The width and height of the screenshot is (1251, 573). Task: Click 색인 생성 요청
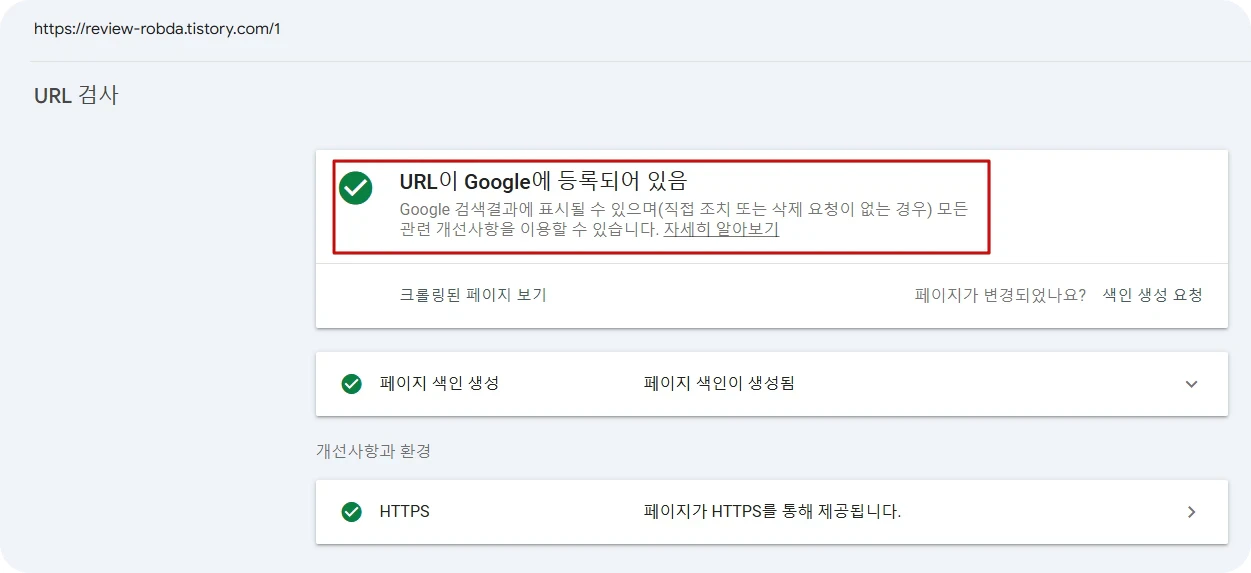click(x=1152, y=295)
